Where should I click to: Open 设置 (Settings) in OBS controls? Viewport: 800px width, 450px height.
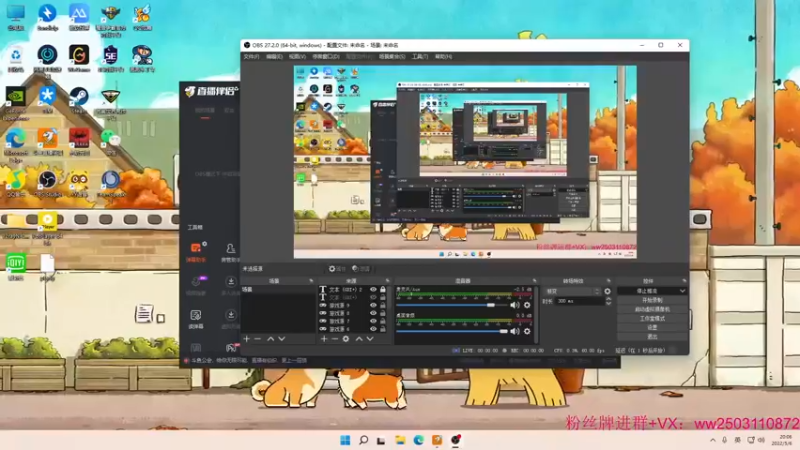652,328
